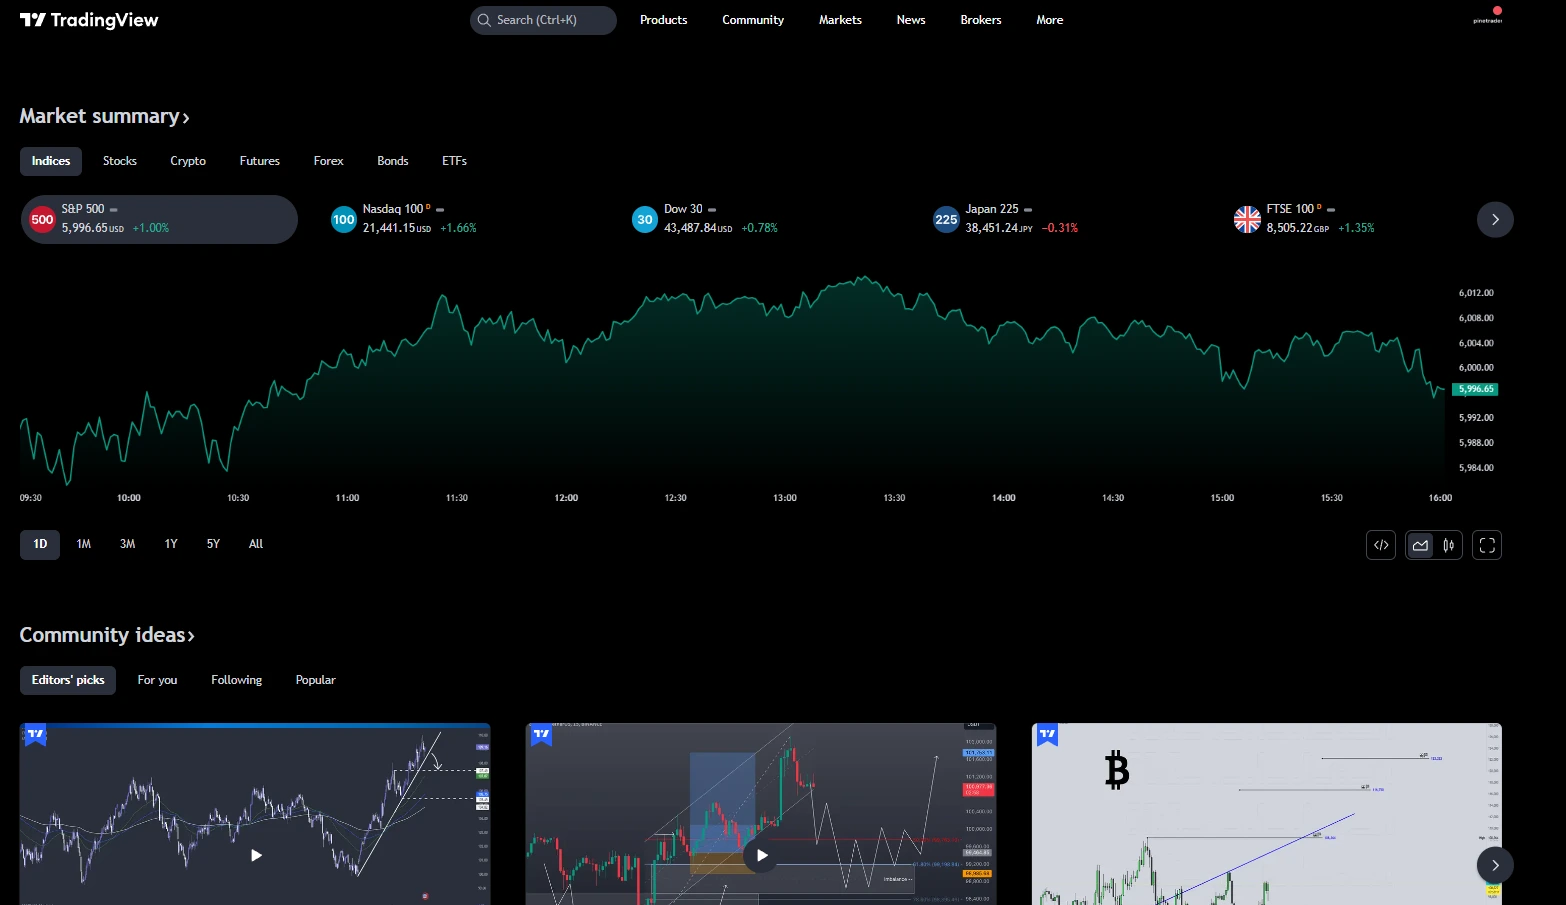Screen dimensions: 1566x905
Task: Select the 5Y time range
Action: pos(213,544)
